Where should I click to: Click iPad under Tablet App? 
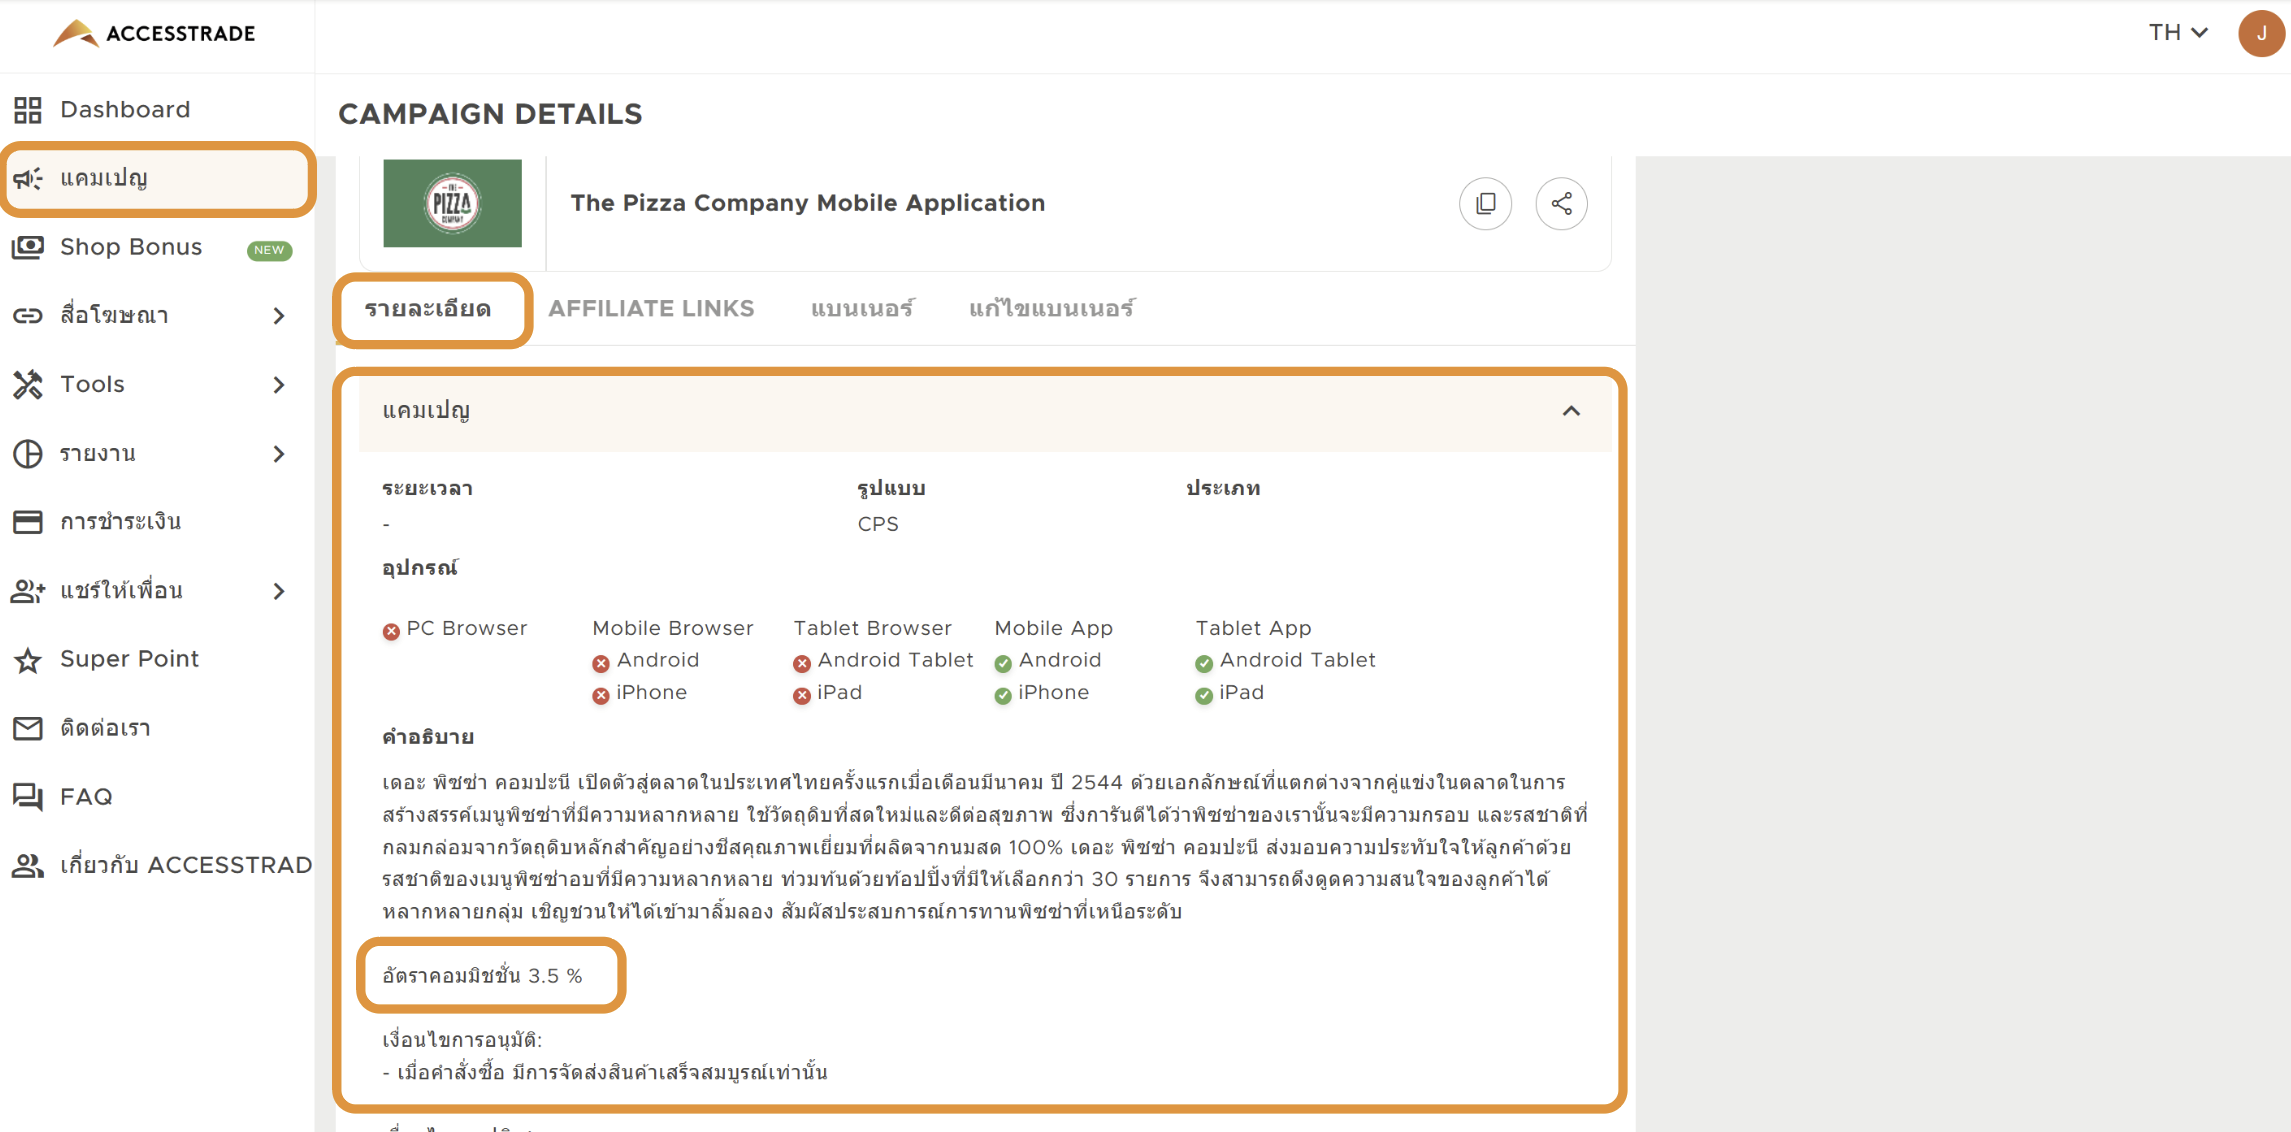click(1230, 693)
